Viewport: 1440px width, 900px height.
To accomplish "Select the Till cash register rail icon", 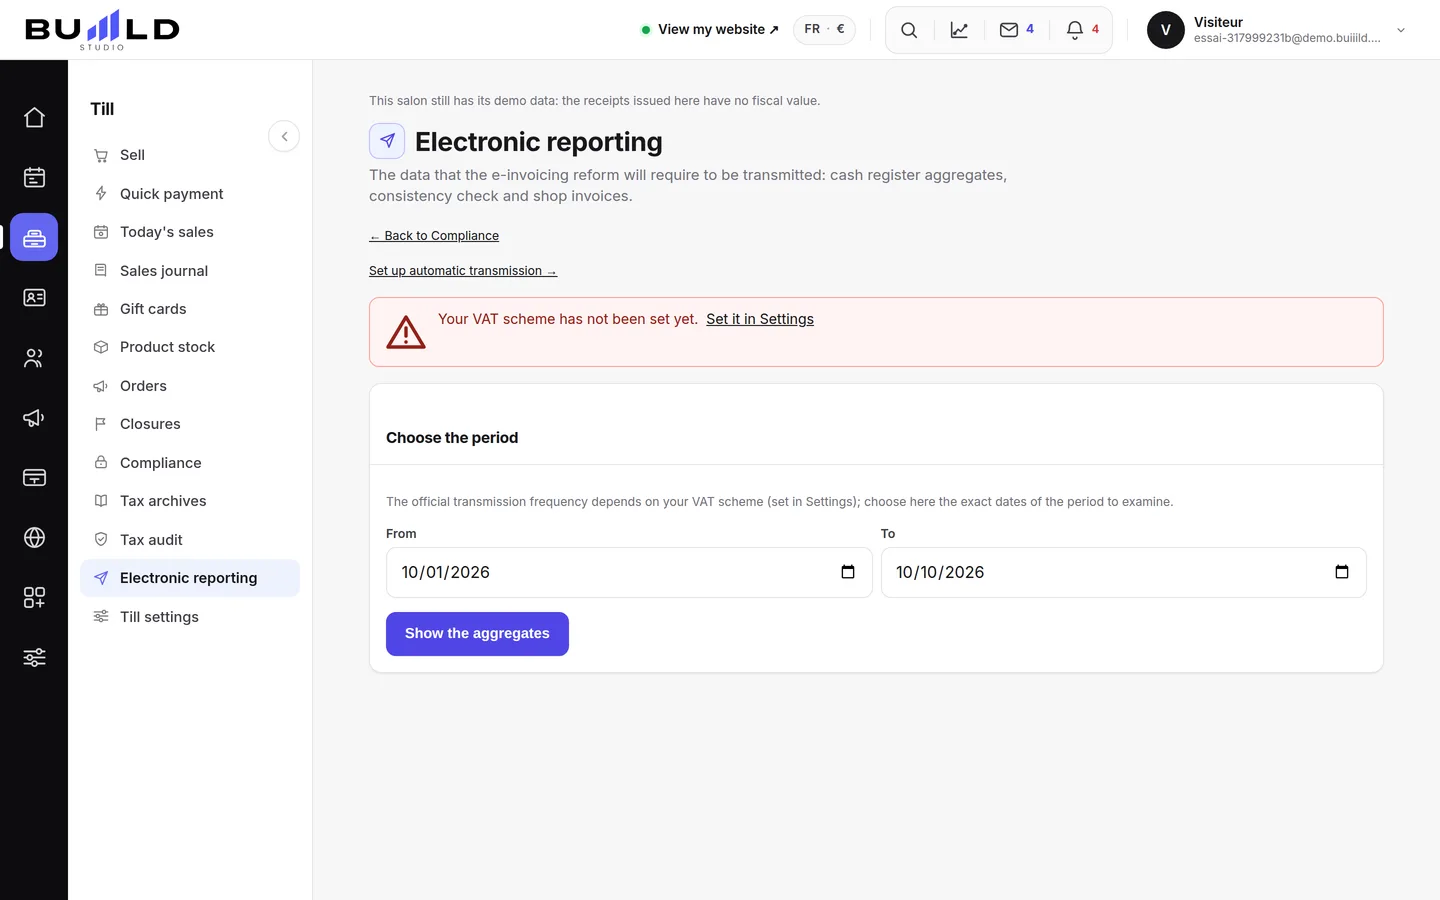I will point(34,237).
